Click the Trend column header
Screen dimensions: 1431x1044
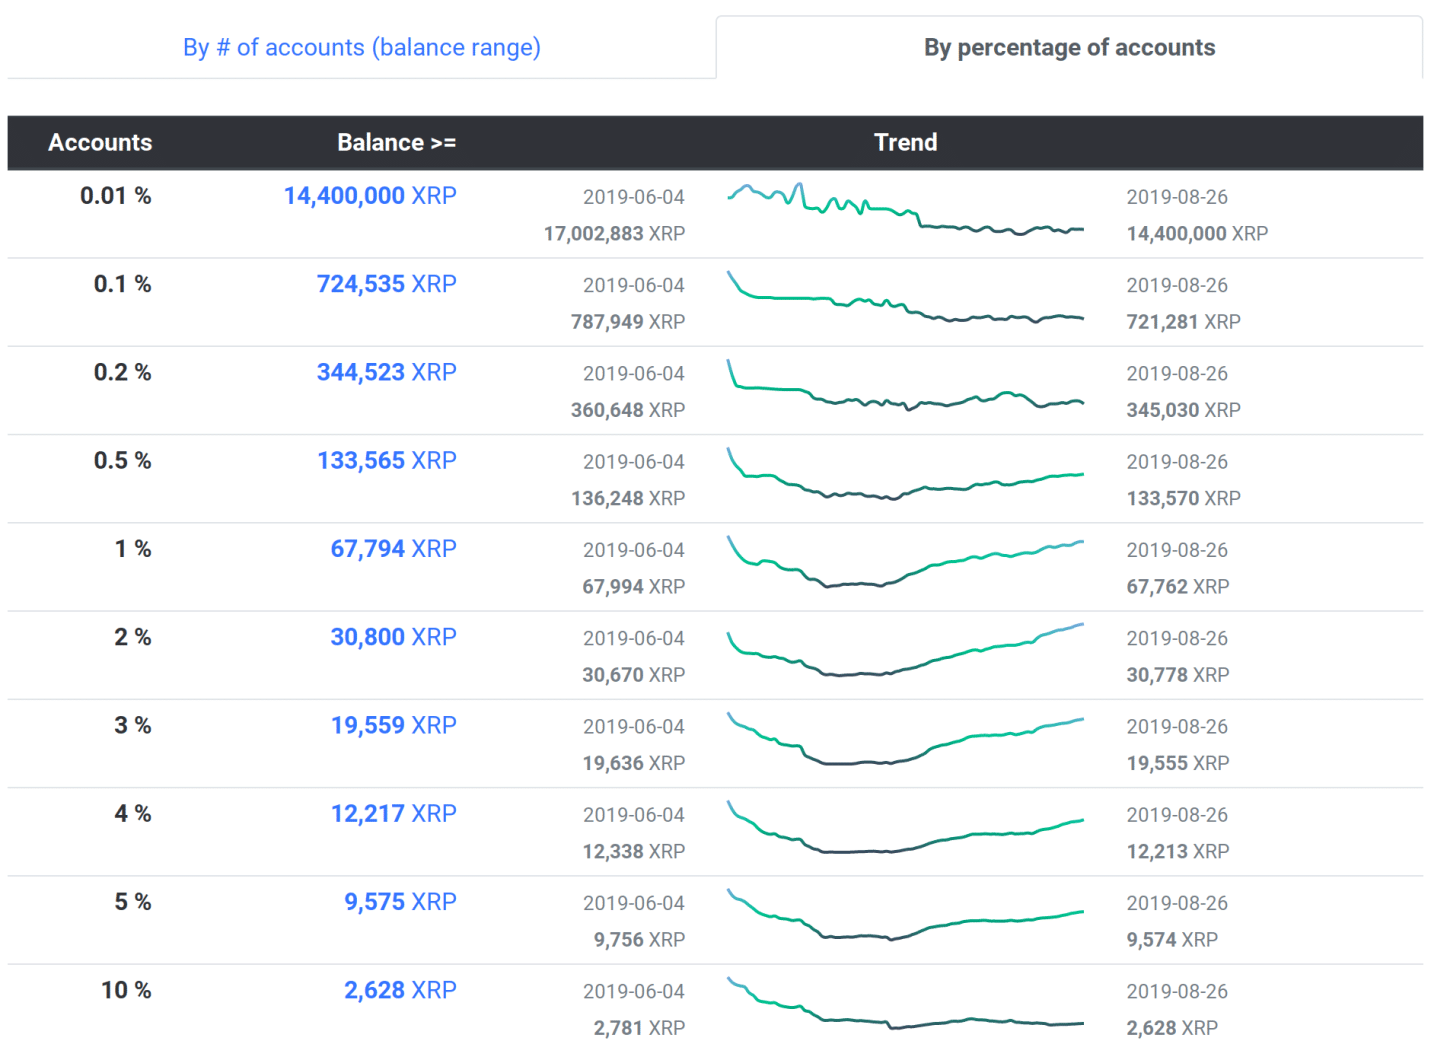click(905, 142)
